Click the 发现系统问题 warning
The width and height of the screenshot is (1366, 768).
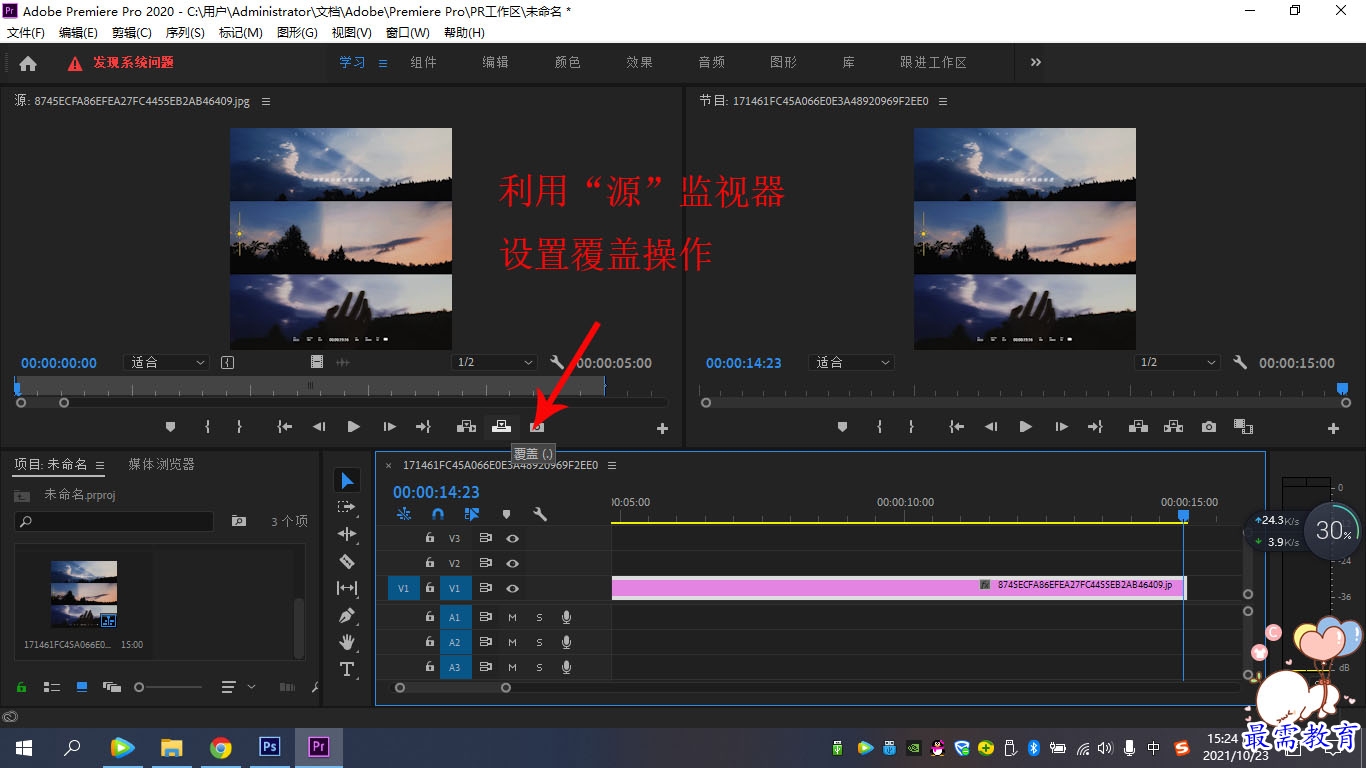(121, 62)
